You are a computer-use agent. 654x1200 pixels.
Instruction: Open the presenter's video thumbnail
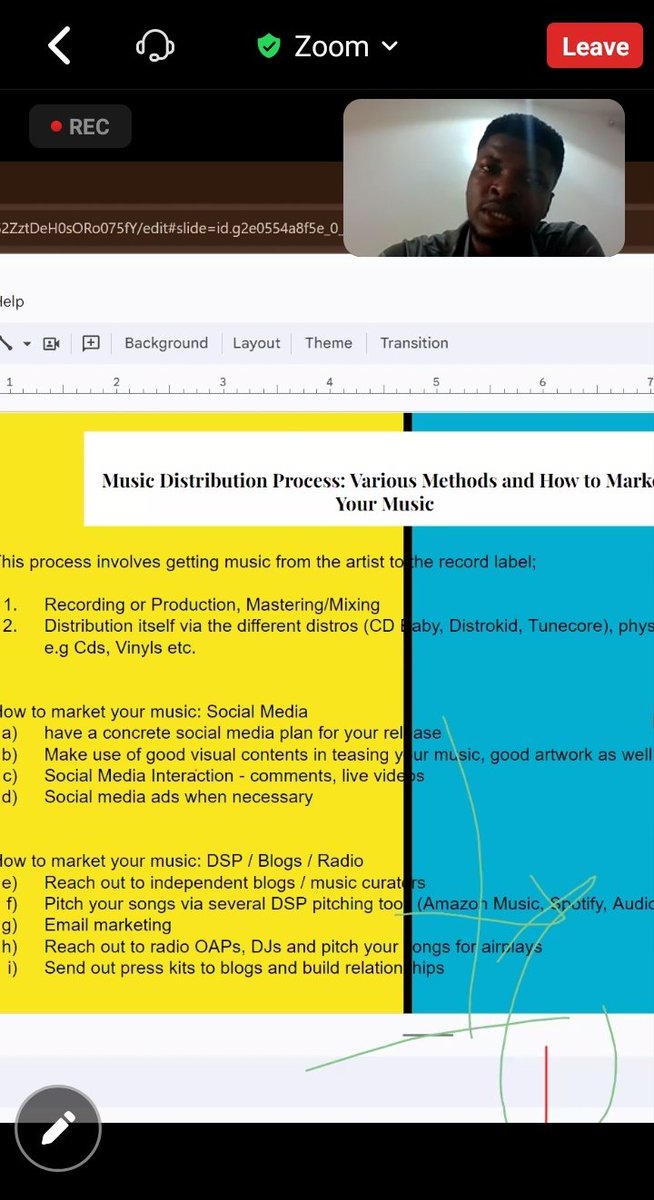pyautogui.click(x=484, y=178)
